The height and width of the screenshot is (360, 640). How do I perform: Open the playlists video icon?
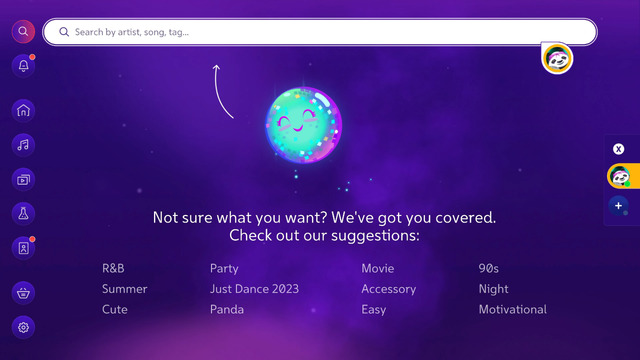point(23,179)
